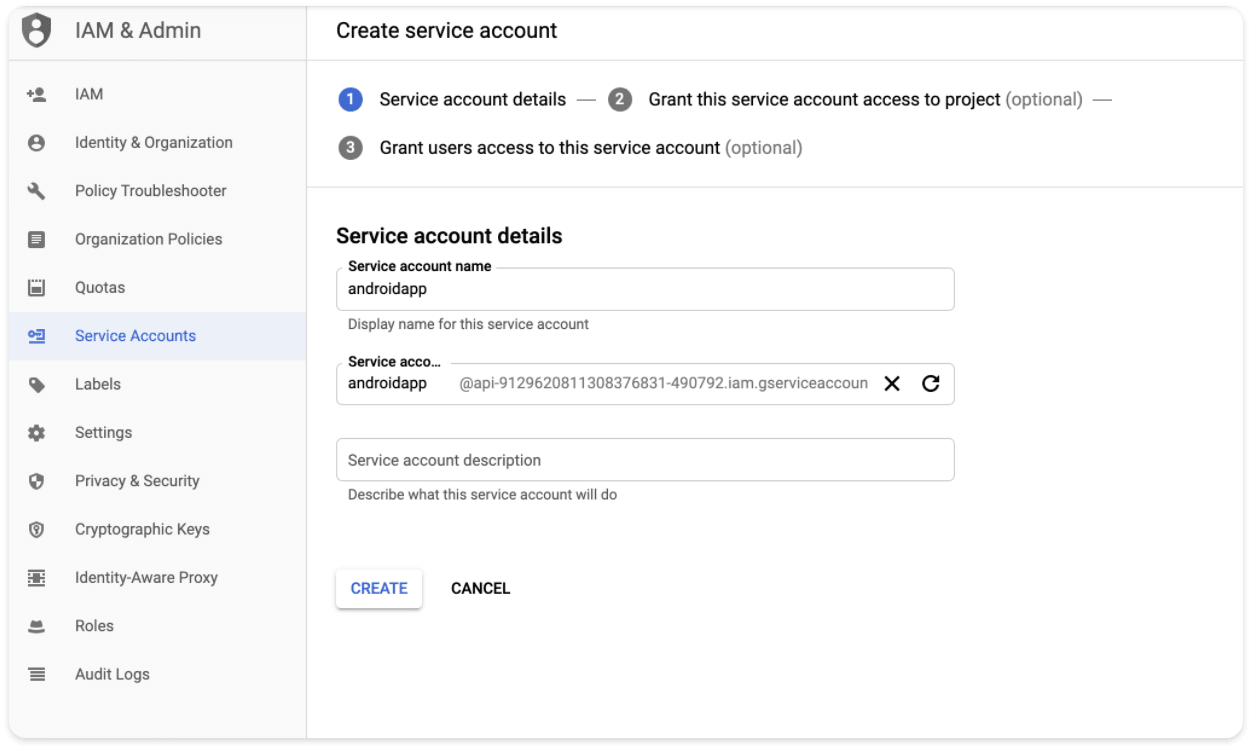Open Audit Logs in sidebar

click(x=157, y=675)
